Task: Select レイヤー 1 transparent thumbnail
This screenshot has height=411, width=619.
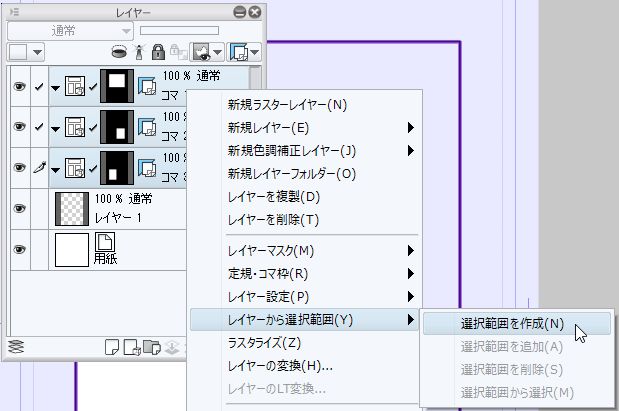Action: coord(72,209)
